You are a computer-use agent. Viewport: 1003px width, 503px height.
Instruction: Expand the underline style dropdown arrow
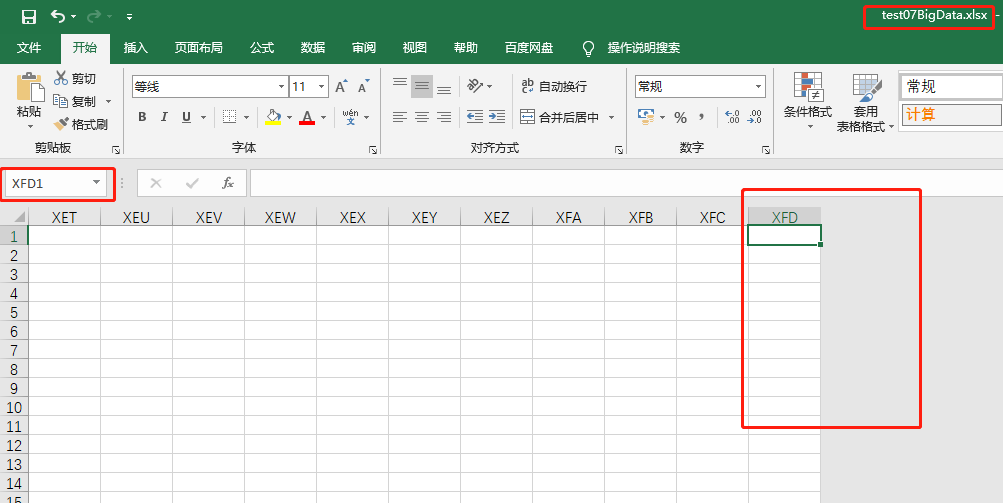pyautogui.click(x=203, y=118)
